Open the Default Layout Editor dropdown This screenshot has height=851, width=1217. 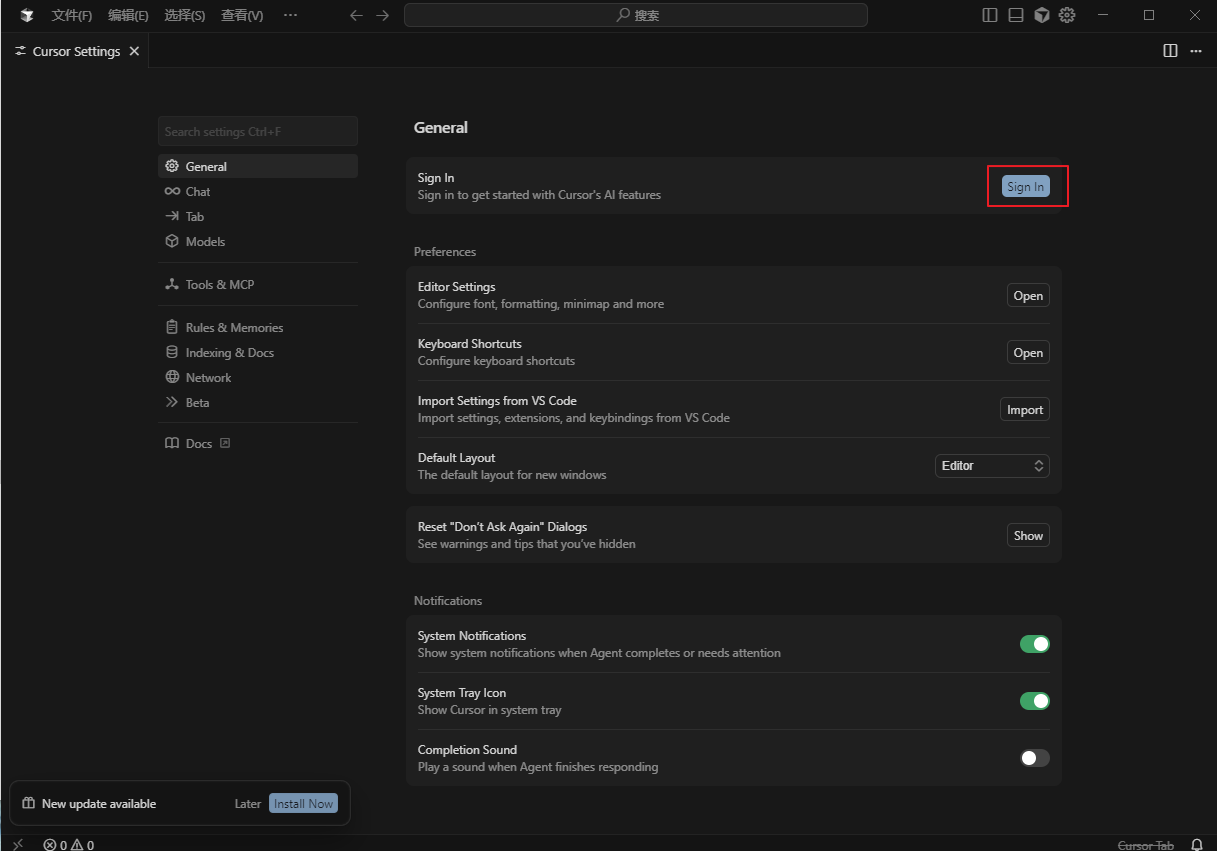point(992,465)
